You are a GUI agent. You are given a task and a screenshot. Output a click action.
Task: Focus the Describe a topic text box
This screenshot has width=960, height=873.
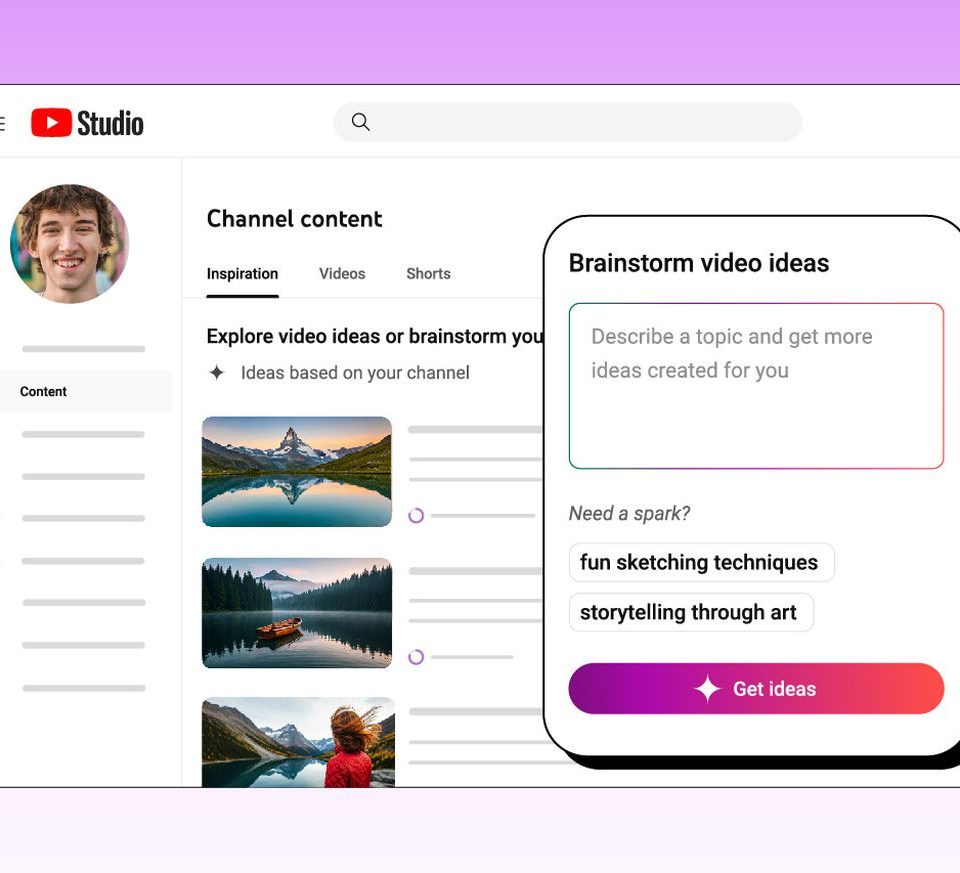(x=755, y=385)
